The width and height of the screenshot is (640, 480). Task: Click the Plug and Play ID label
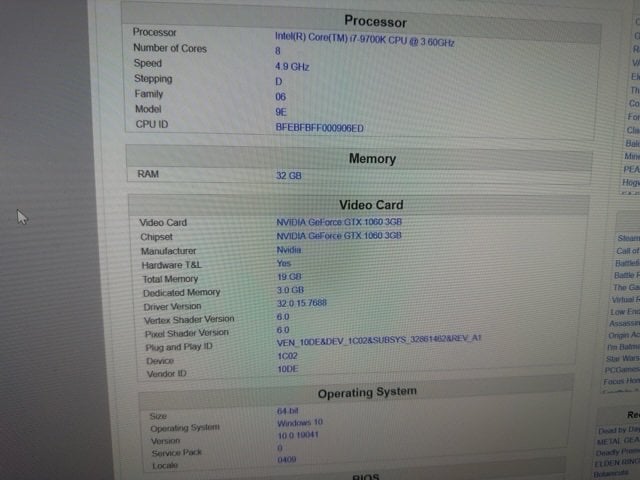click(179, 347)
